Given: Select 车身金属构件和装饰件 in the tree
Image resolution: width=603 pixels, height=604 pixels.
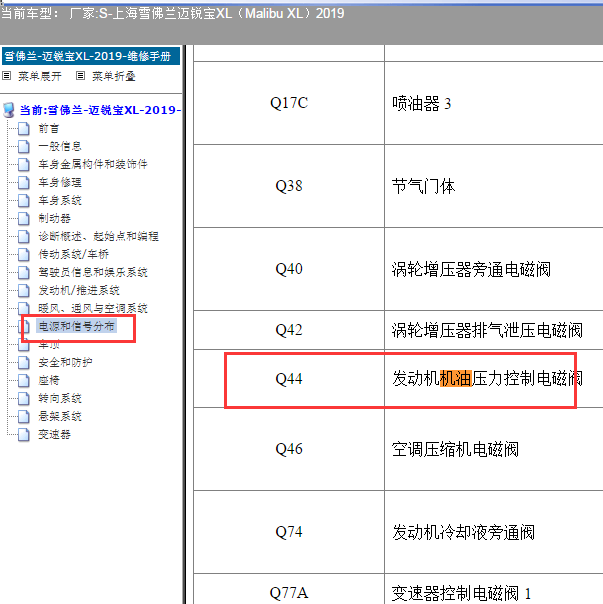Looking at the screenshot, I should click(x=93, y=164).
